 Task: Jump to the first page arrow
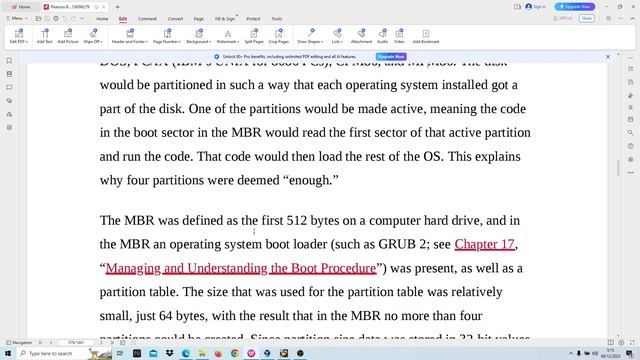click(40, 342)
